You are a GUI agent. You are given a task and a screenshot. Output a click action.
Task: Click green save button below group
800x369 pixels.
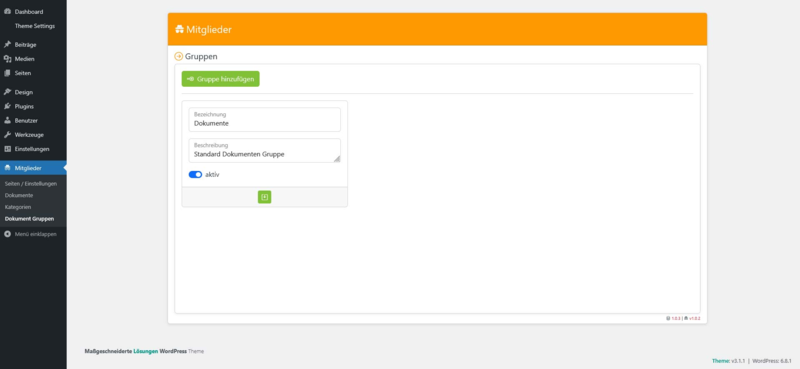click(x=264, y=197)
